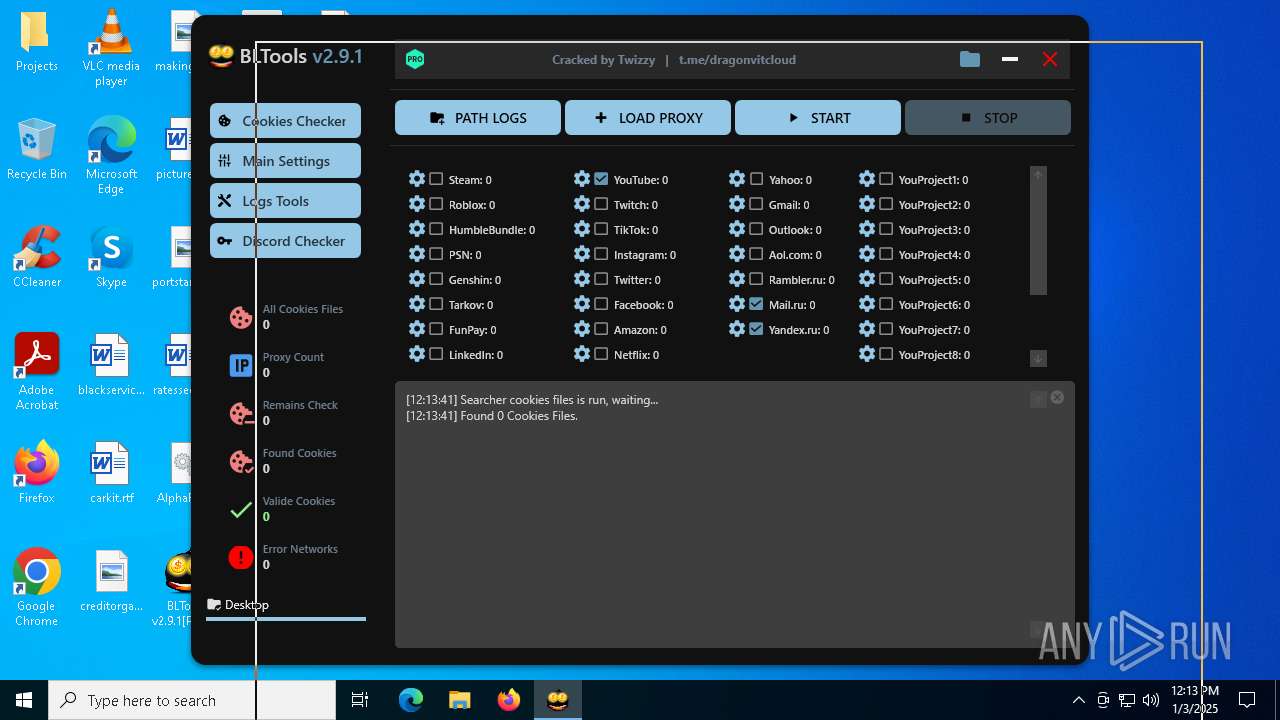Open Windows Start menu
Viewport: 1280px width, 720px height.
click(24, 700)
